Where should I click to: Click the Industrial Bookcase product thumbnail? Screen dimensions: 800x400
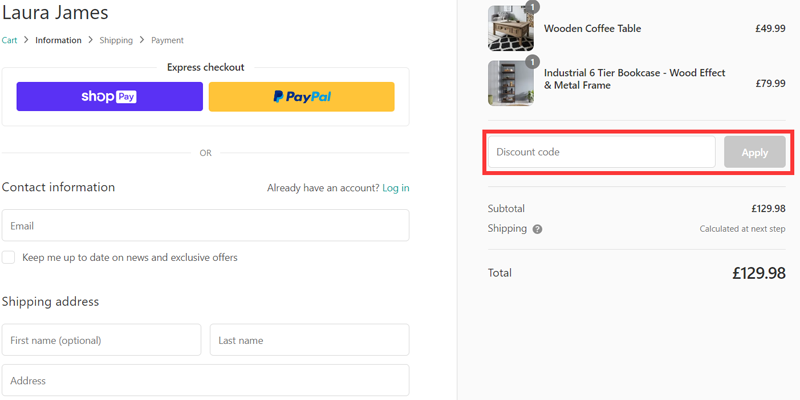tap(511, 83)
